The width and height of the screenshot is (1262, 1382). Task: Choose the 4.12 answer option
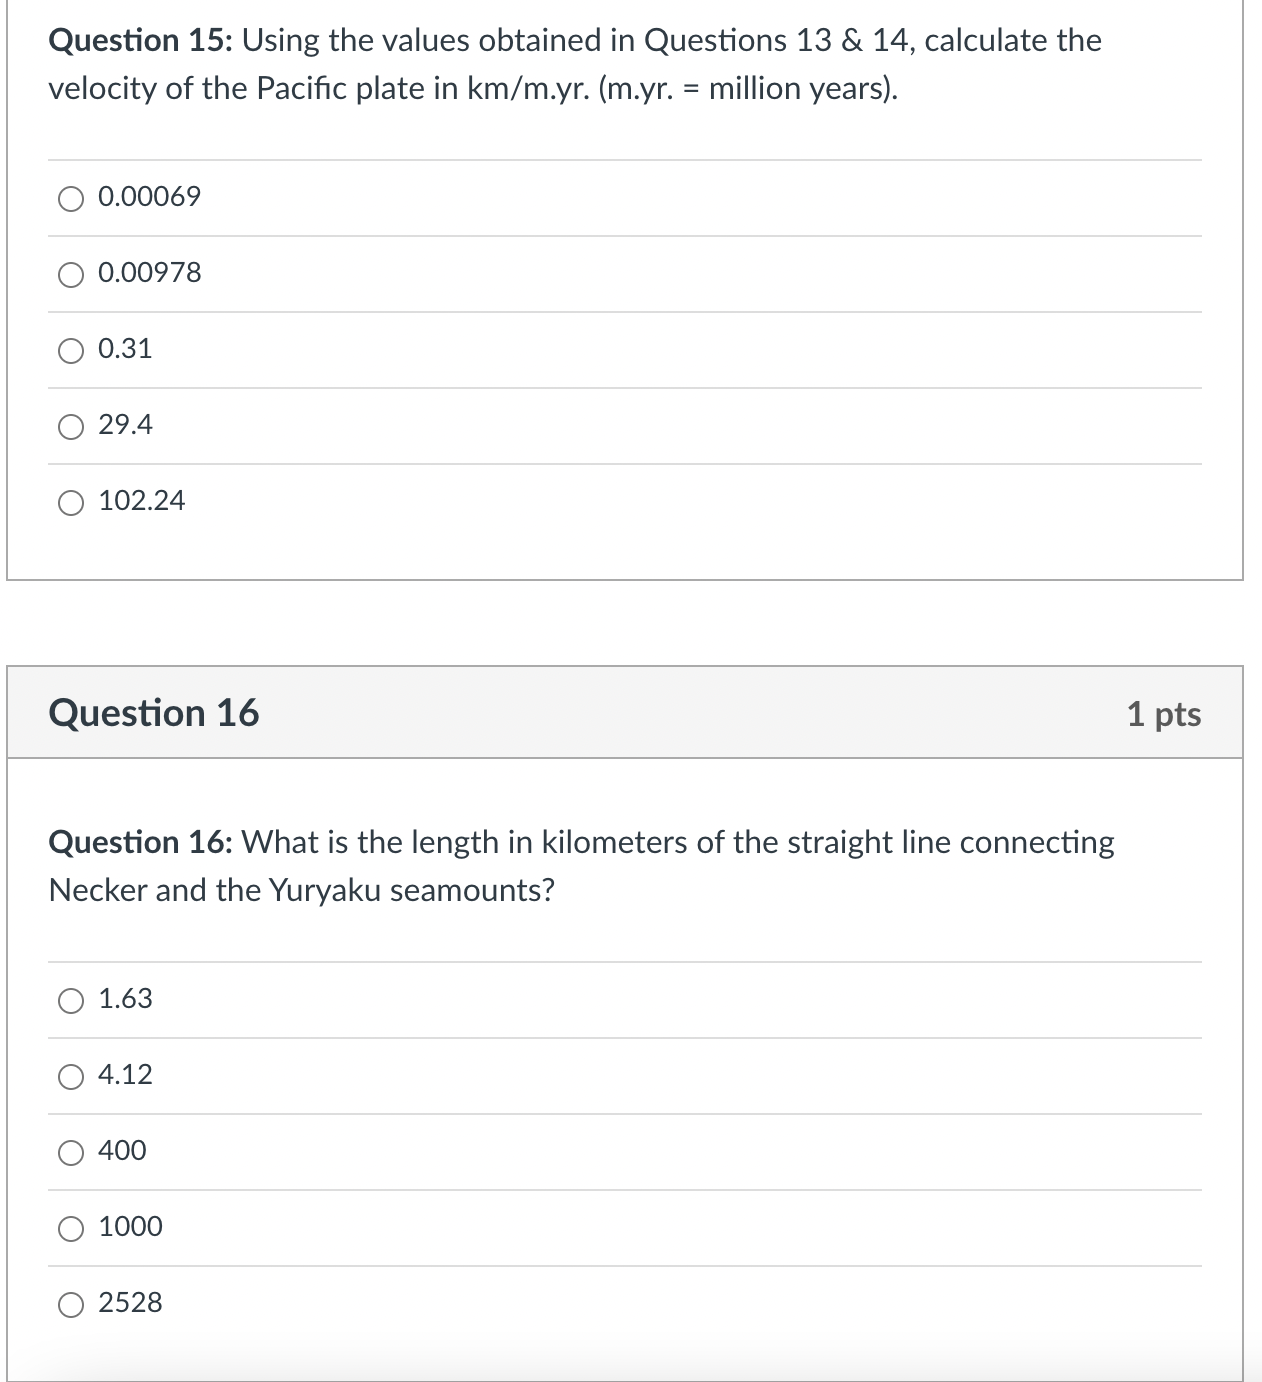pyautogui.click(x=69, y=1075)
